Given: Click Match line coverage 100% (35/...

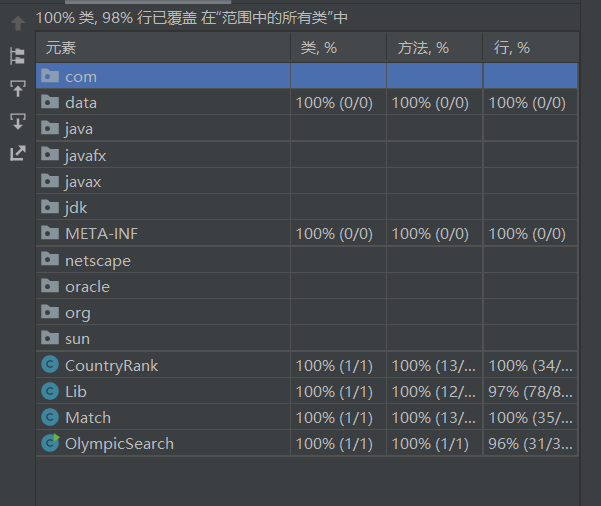Looking at the screenshot, I should [x=530, y=418].
